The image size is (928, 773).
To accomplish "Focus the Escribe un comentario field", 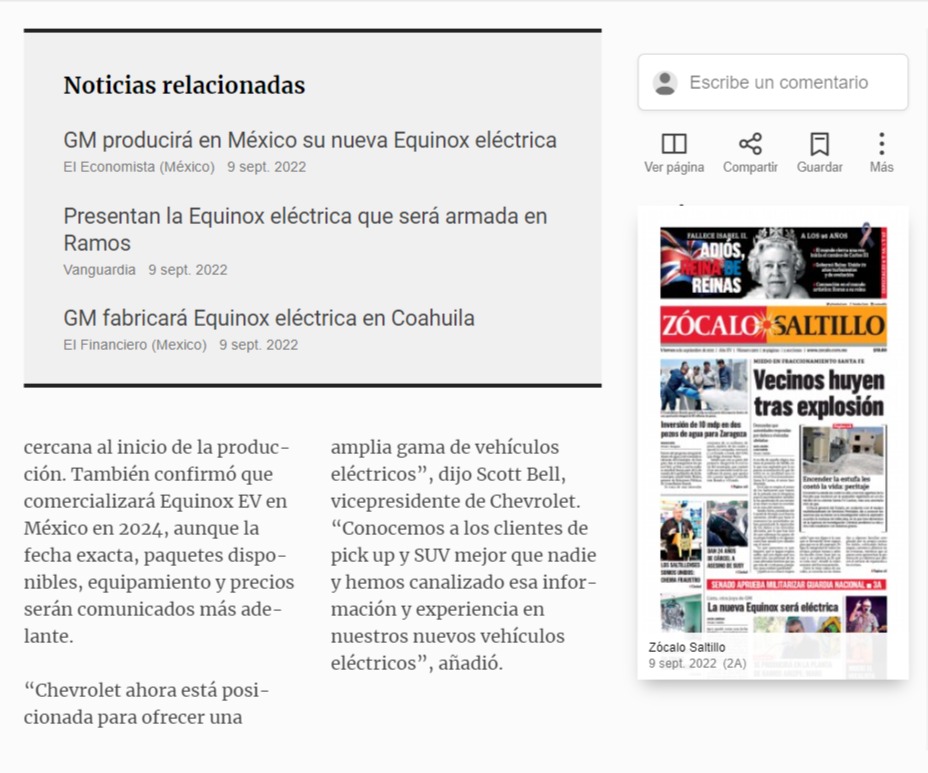I will click(x=772, y=82).
